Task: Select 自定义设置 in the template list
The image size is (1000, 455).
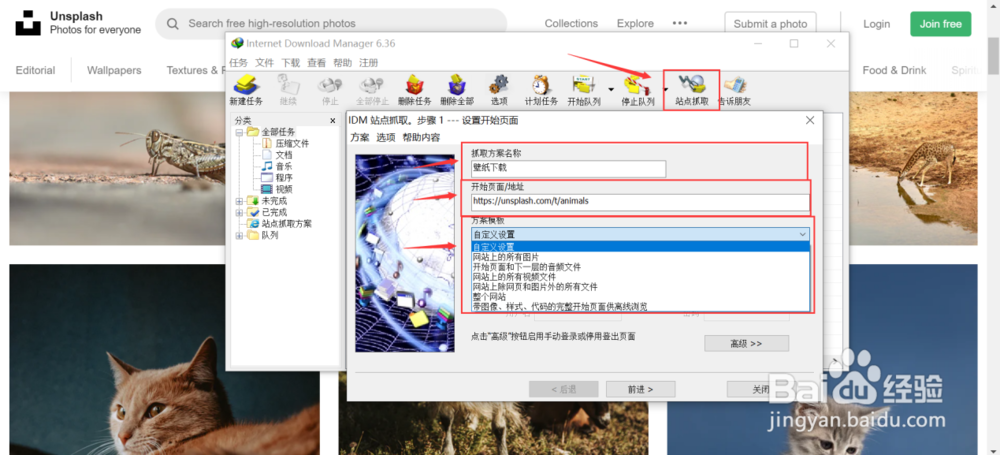Action: 640,247
